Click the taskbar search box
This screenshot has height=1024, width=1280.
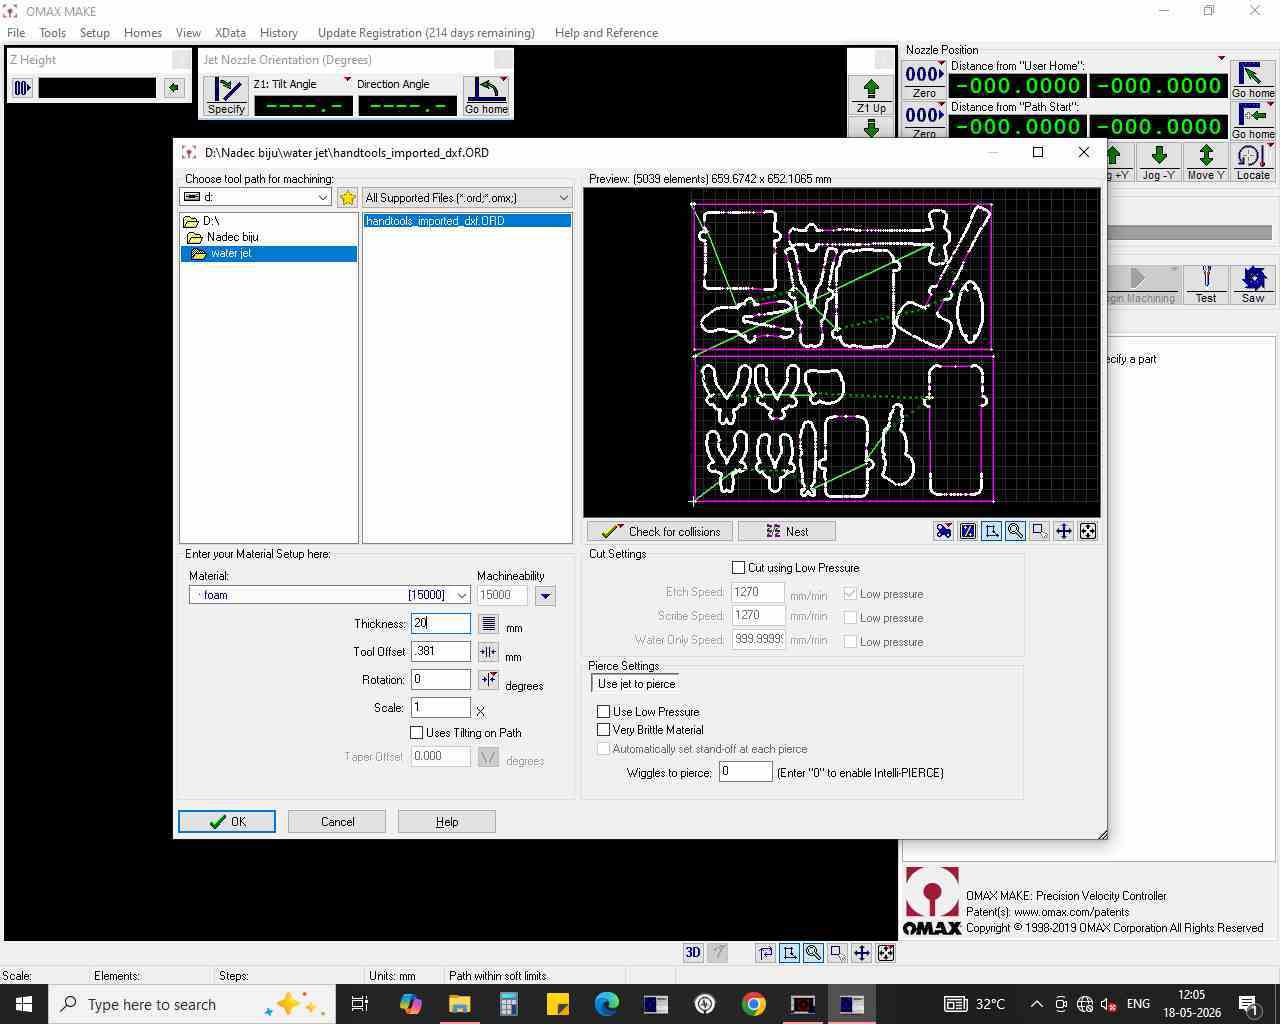pos(190,1004)
